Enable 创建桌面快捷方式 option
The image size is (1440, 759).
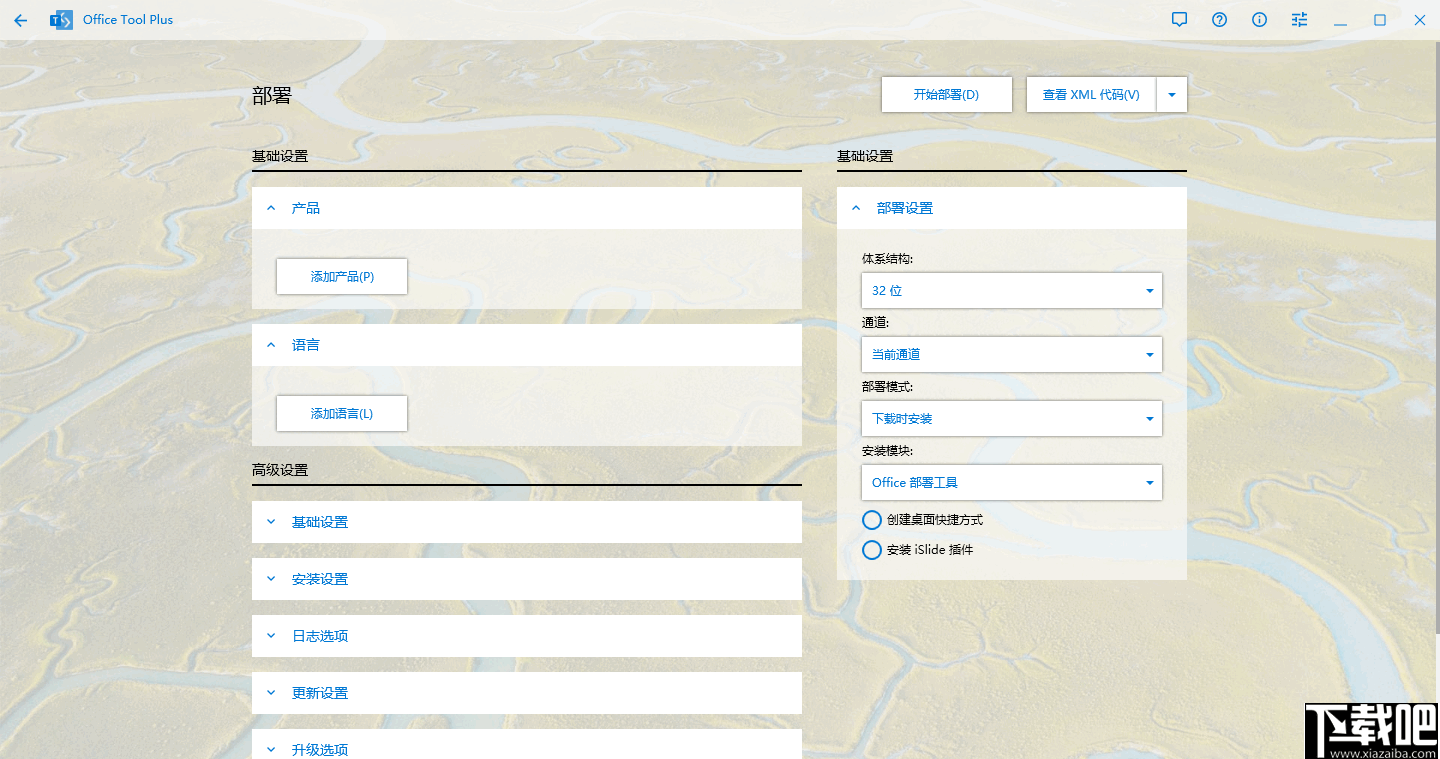pyautogui.click(x=871, y=519)
